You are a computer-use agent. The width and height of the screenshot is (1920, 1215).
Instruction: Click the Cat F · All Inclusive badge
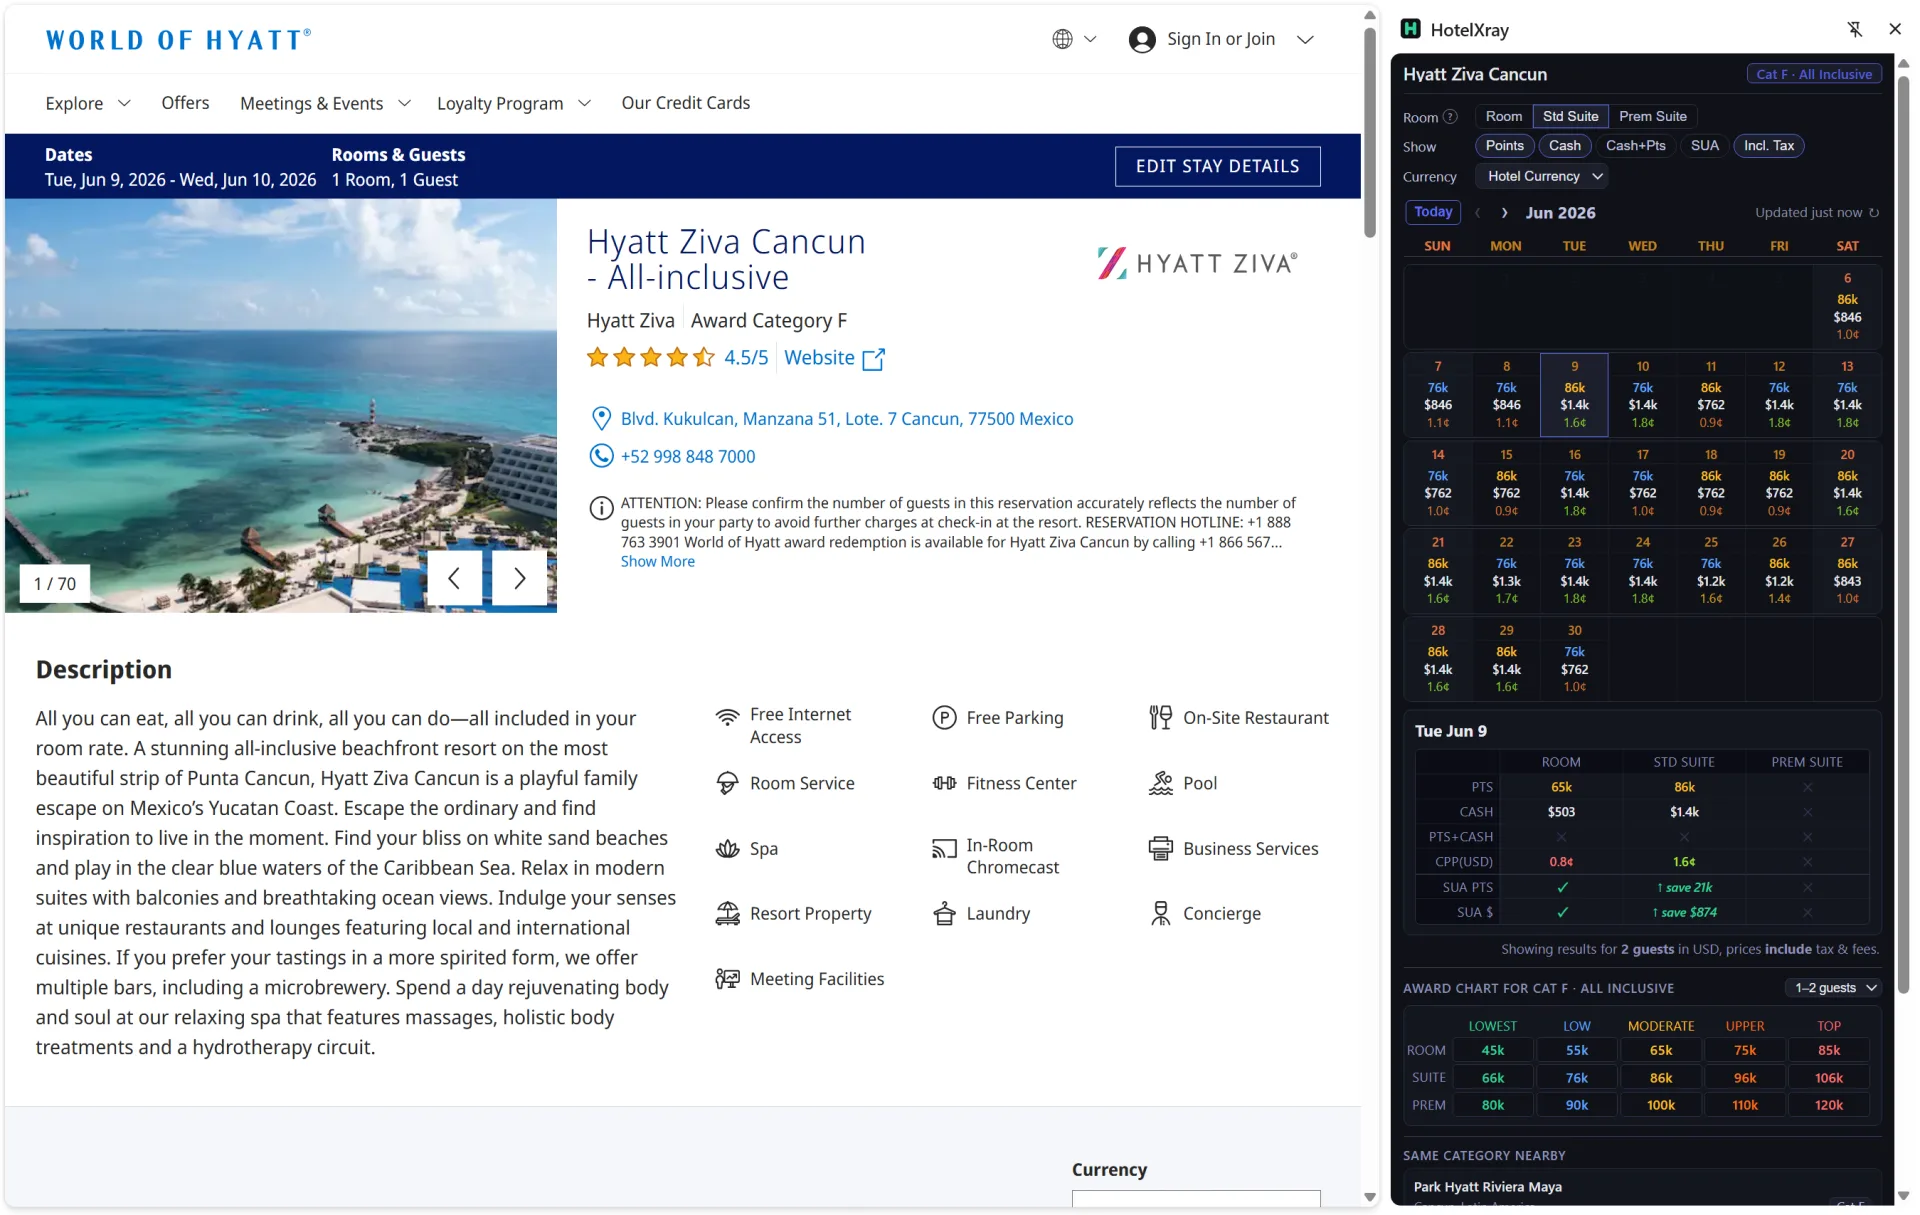click(x=1814, y=74)
